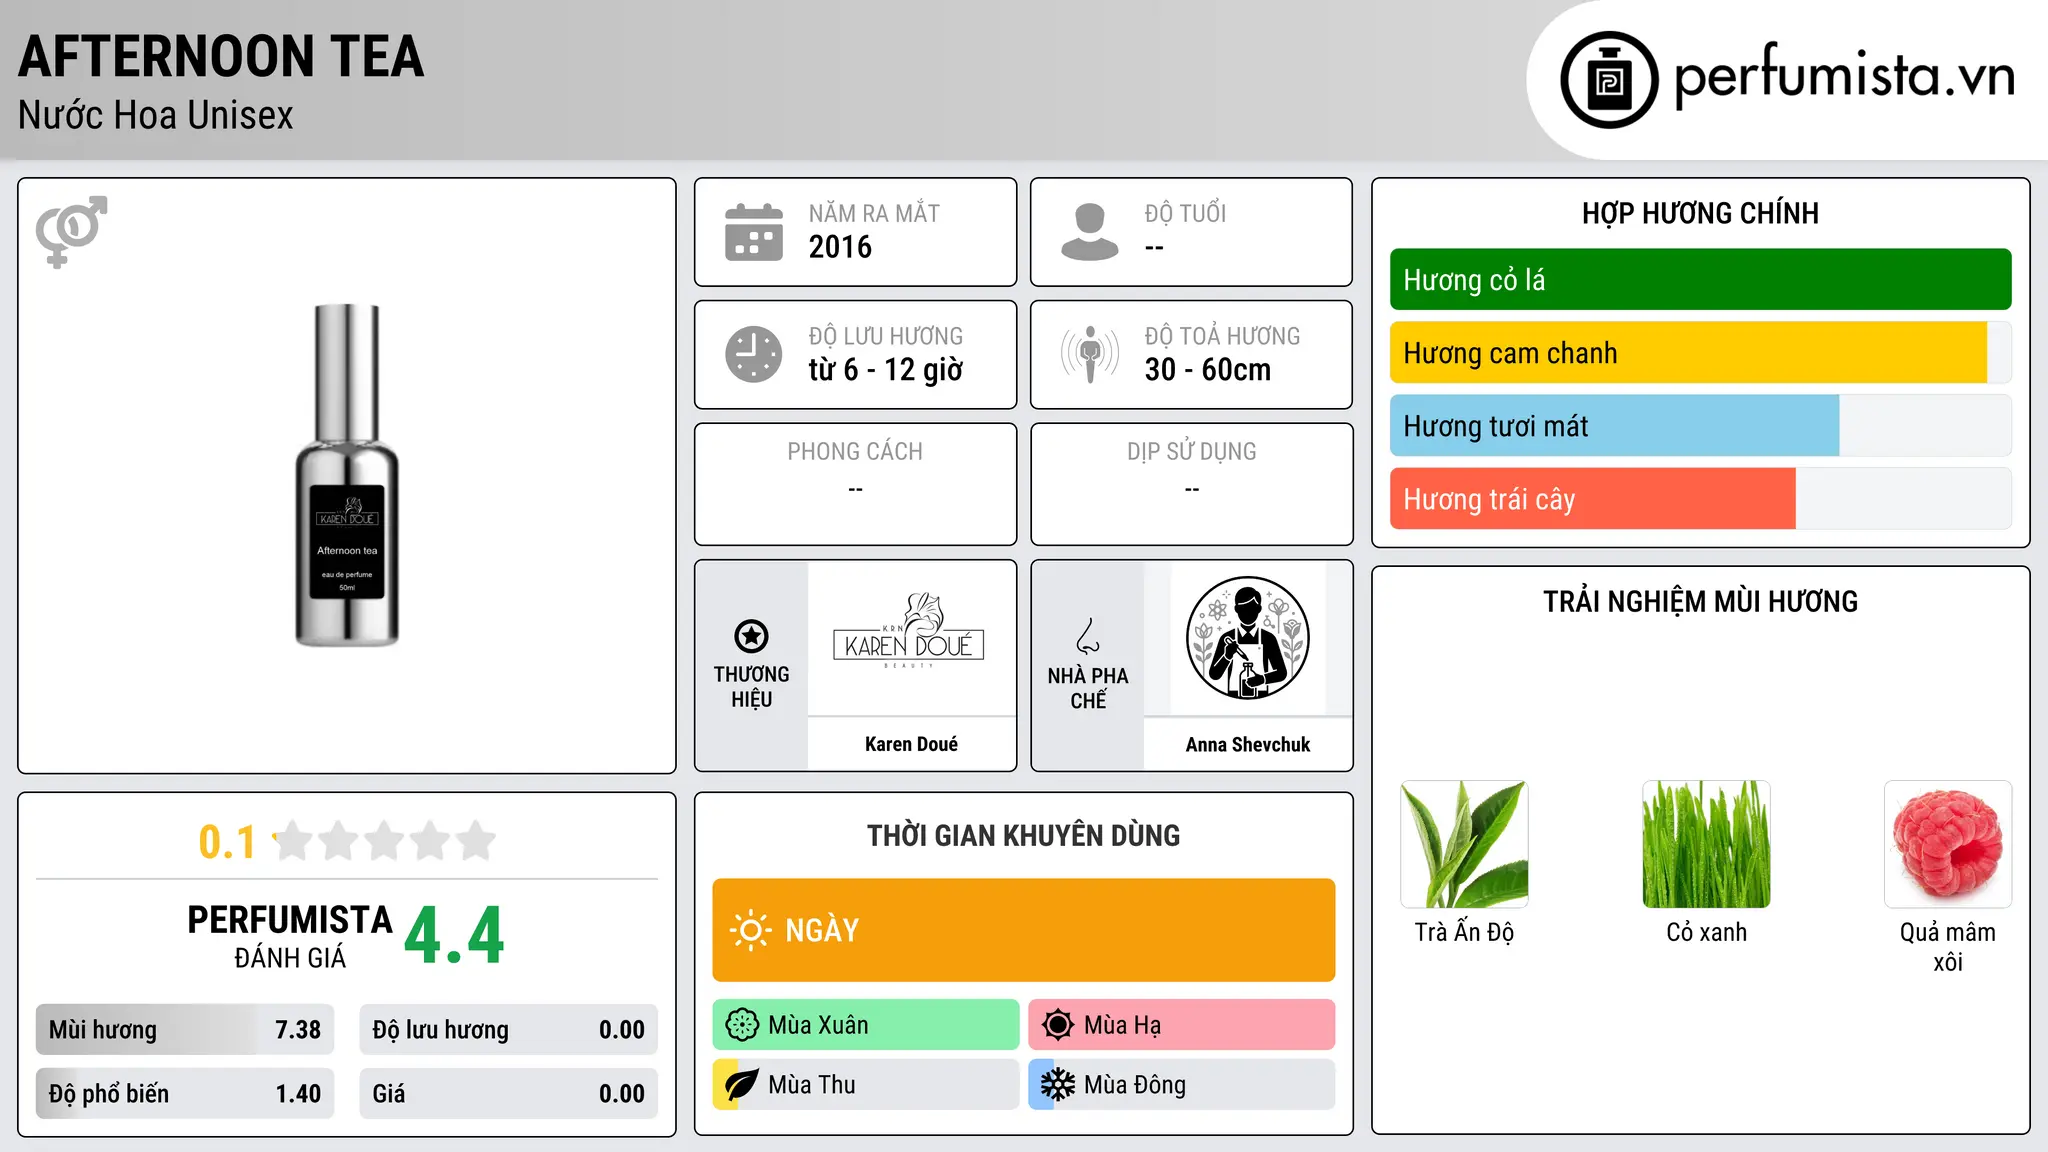Select the Cỏ xanh grass image
2048x1152 pixels.
[x=1707, y=845]
